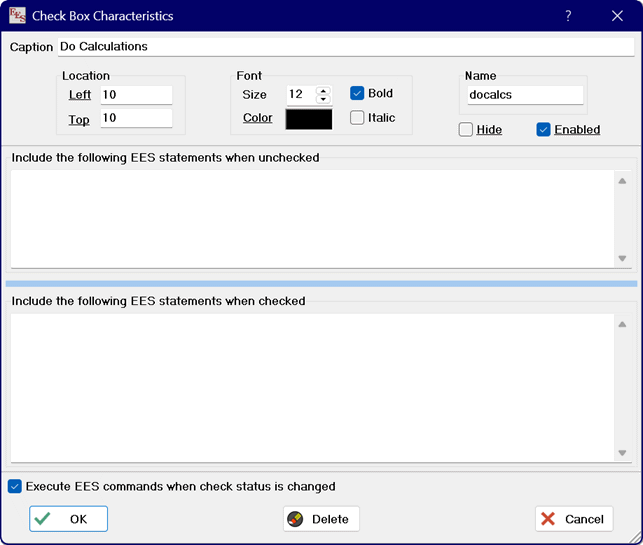
Task: Enable the Italic font checkbox
Action: 357,118
